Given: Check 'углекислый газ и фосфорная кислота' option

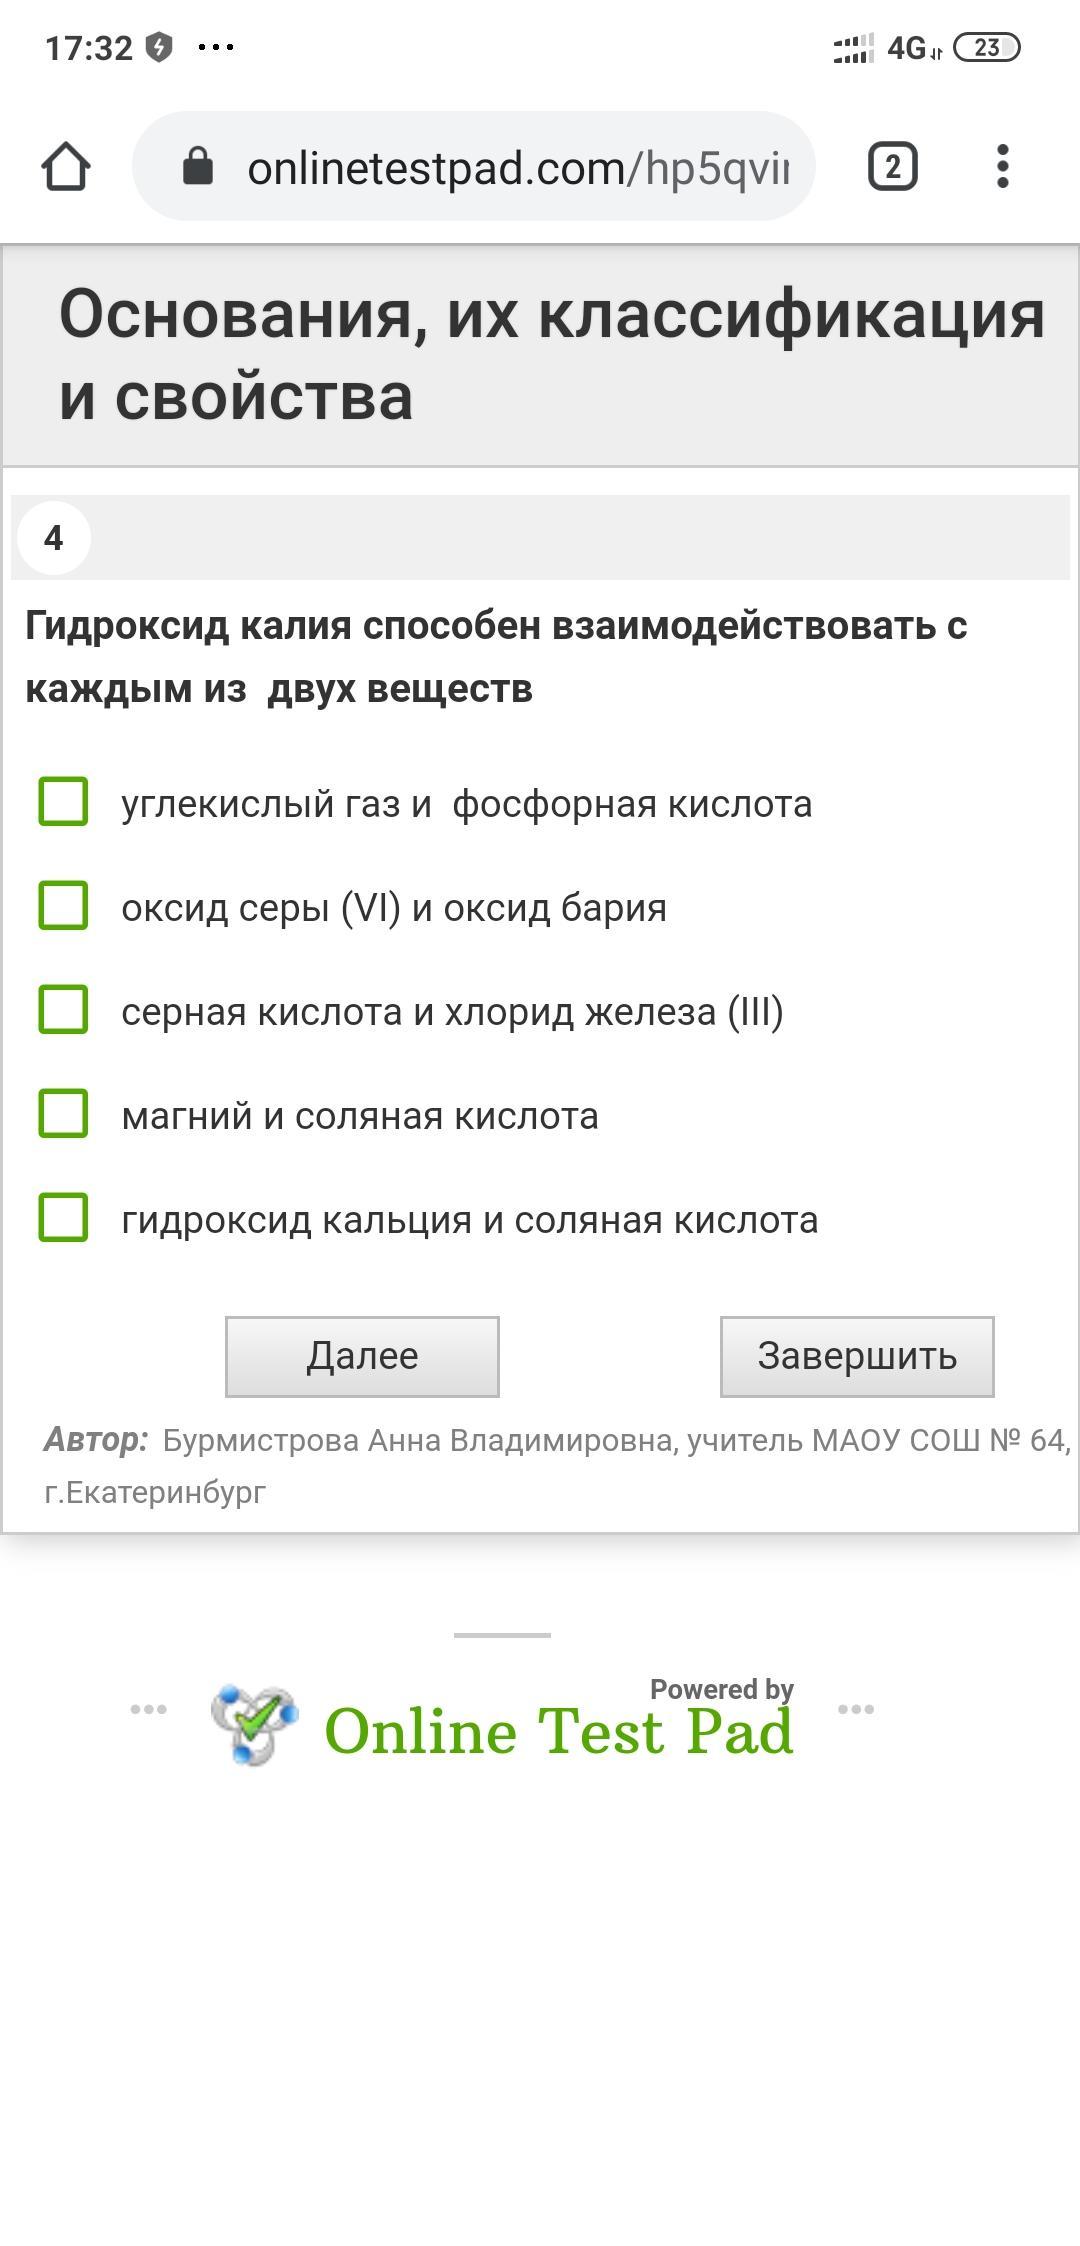Looking at the screenshot, I should pyautogui.click(x=63, y=802).
